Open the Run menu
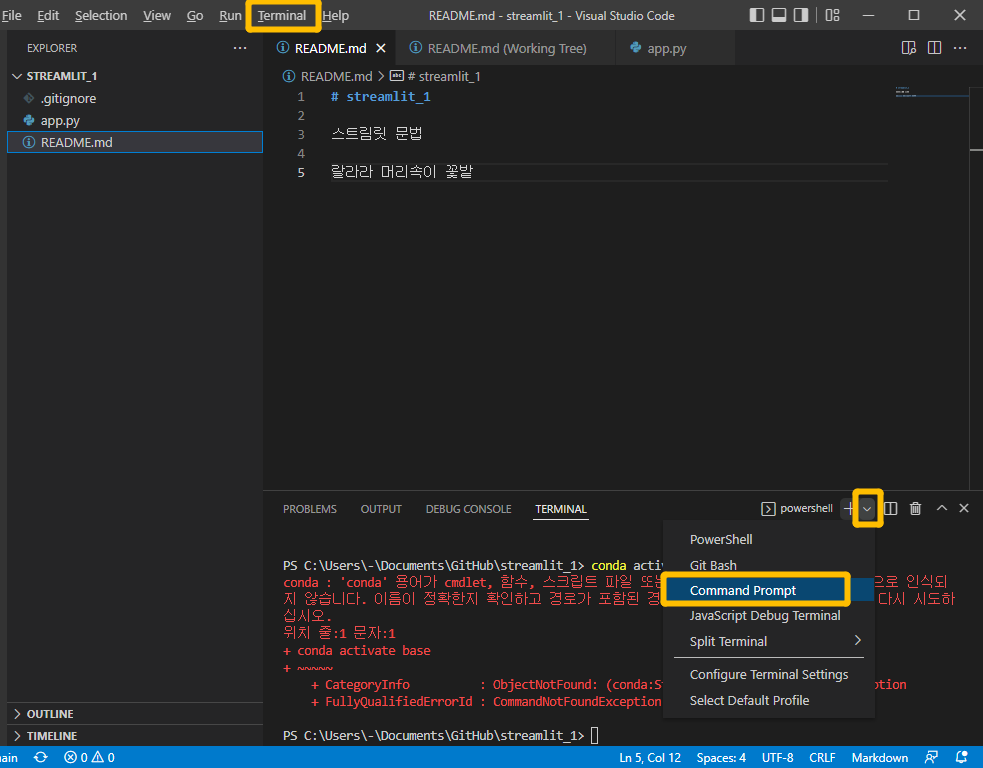This screenshot has height=768, width=983. tap(230, 16)
